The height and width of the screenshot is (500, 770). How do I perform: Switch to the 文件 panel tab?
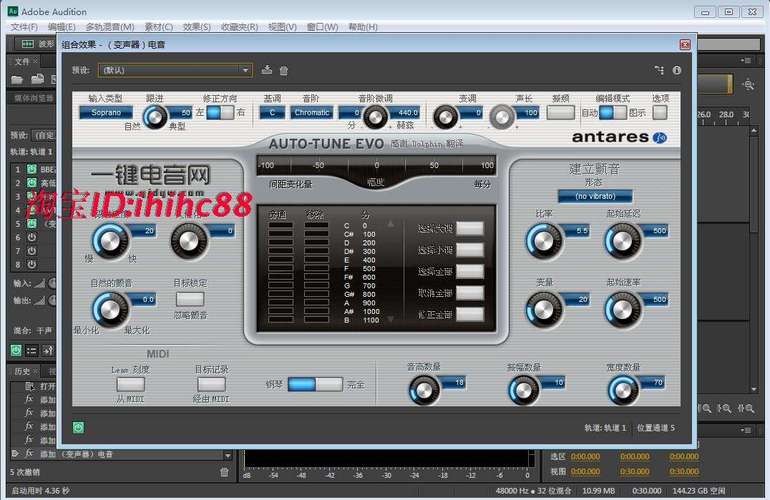click(x=22, y=62)
